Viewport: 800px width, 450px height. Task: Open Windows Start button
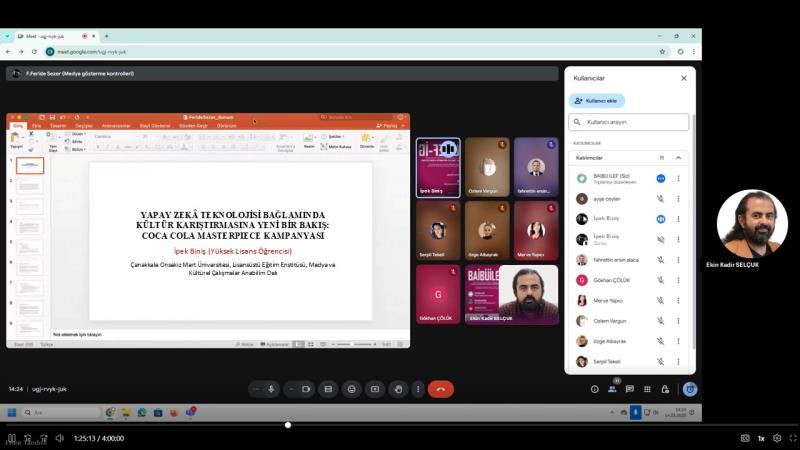point(12,412)
